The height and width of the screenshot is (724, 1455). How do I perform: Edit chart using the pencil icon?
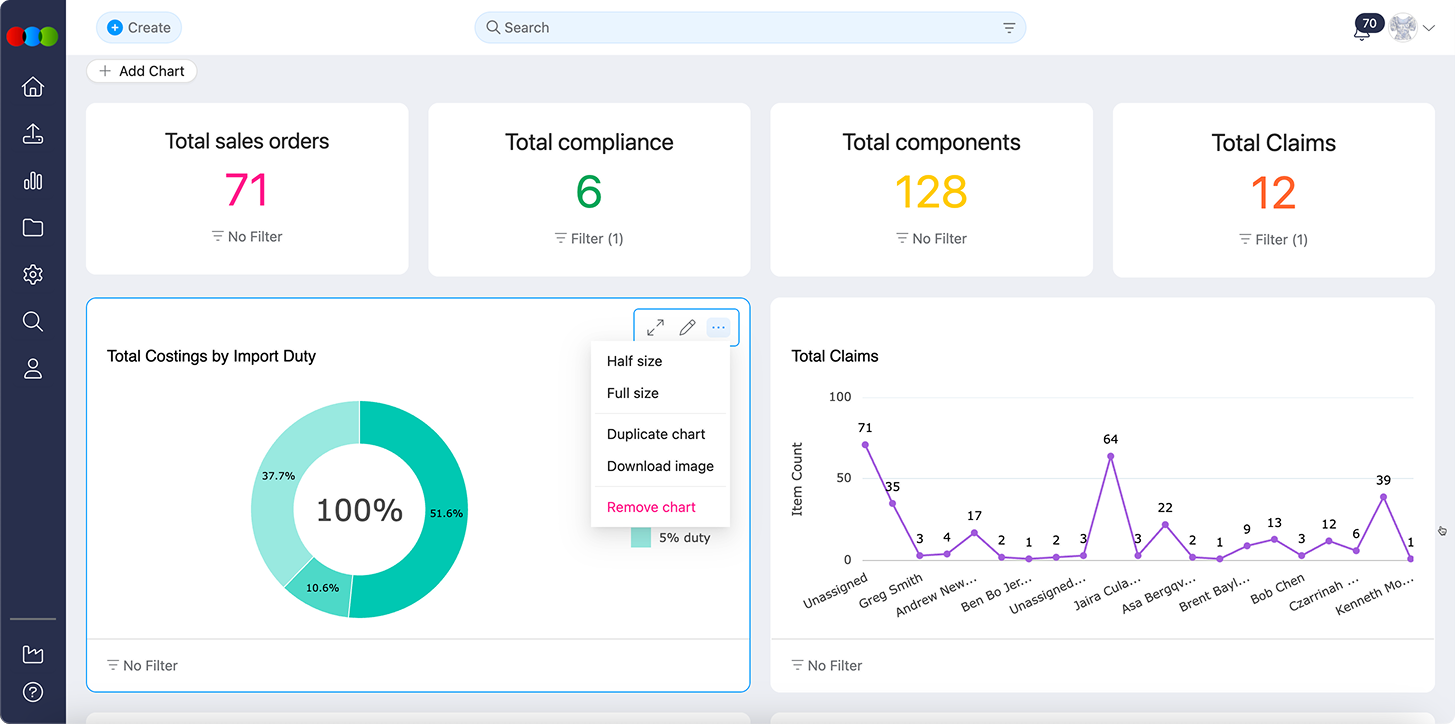coord(687,327)
